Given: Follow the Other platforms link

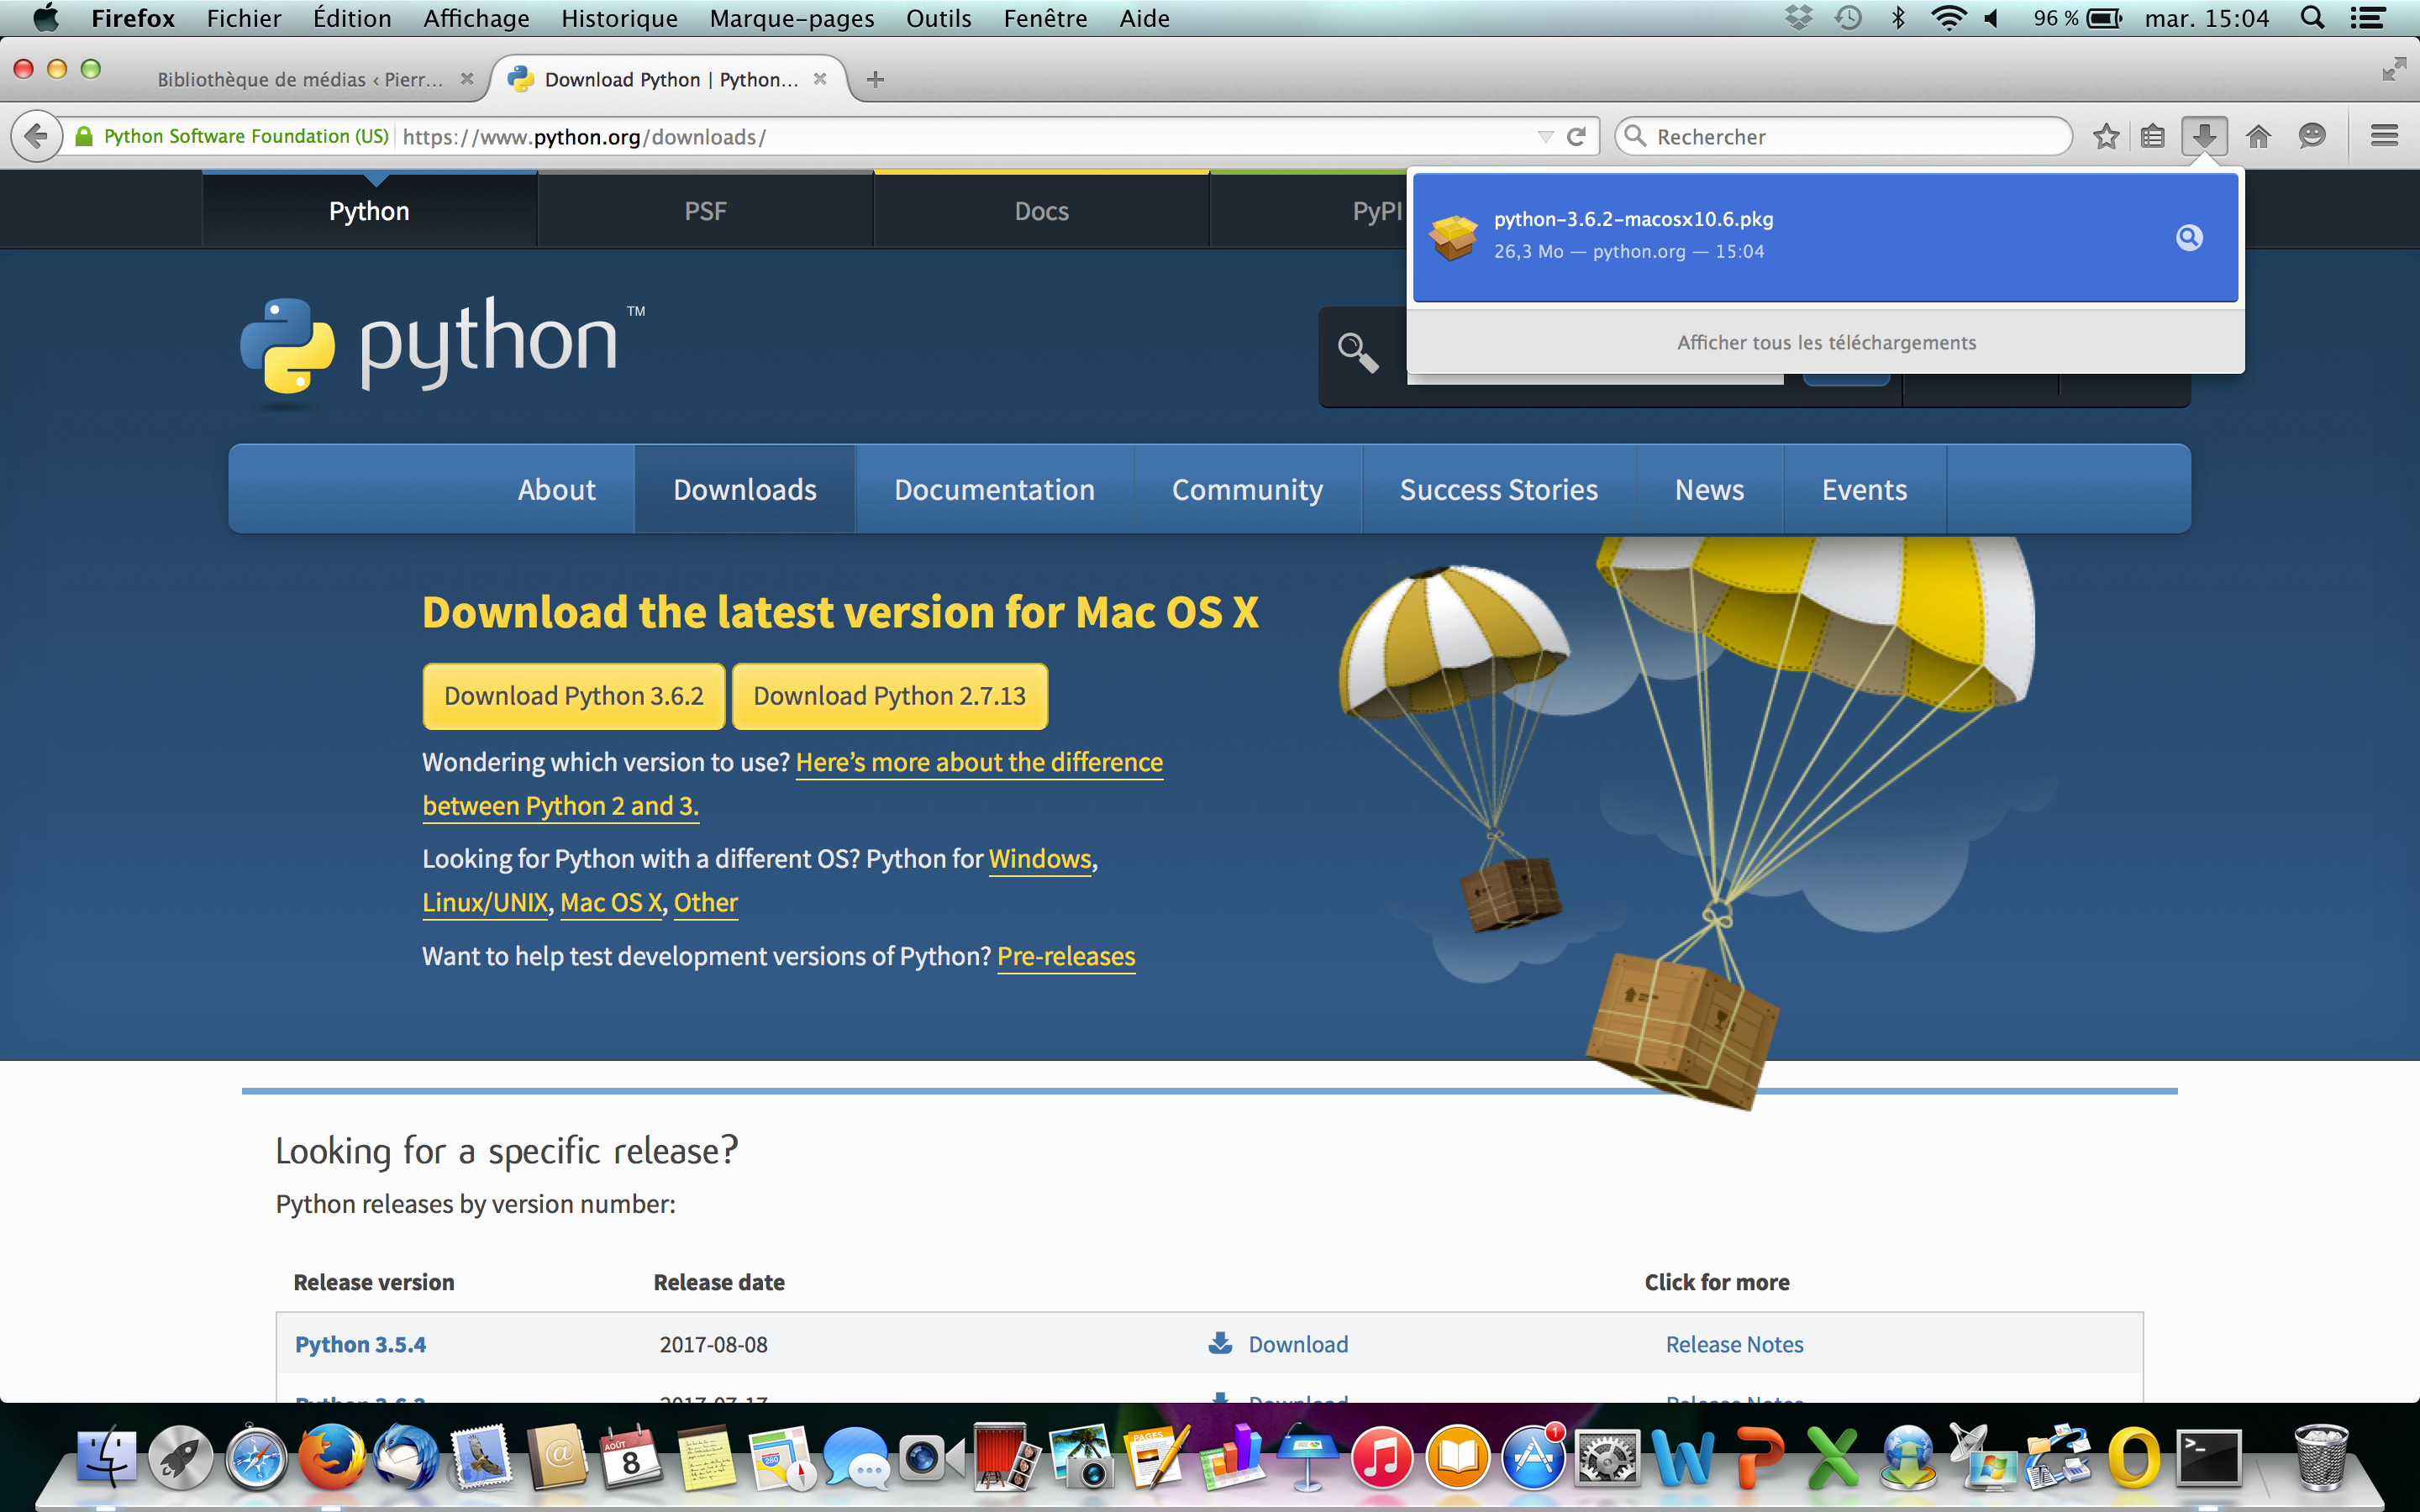Looking at the screenshot, I should (706, 902).
